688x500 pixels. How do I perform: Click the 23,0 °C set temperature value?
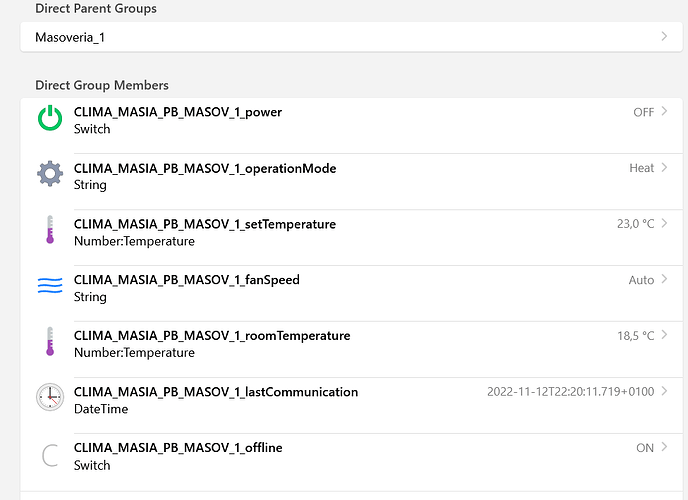(635, 224)
